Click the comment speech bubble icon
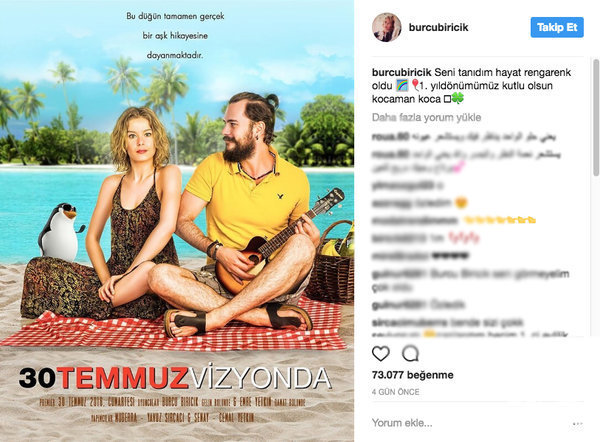Image resolution: width=600 pixels, height=442 pixels. pos(410,354)
